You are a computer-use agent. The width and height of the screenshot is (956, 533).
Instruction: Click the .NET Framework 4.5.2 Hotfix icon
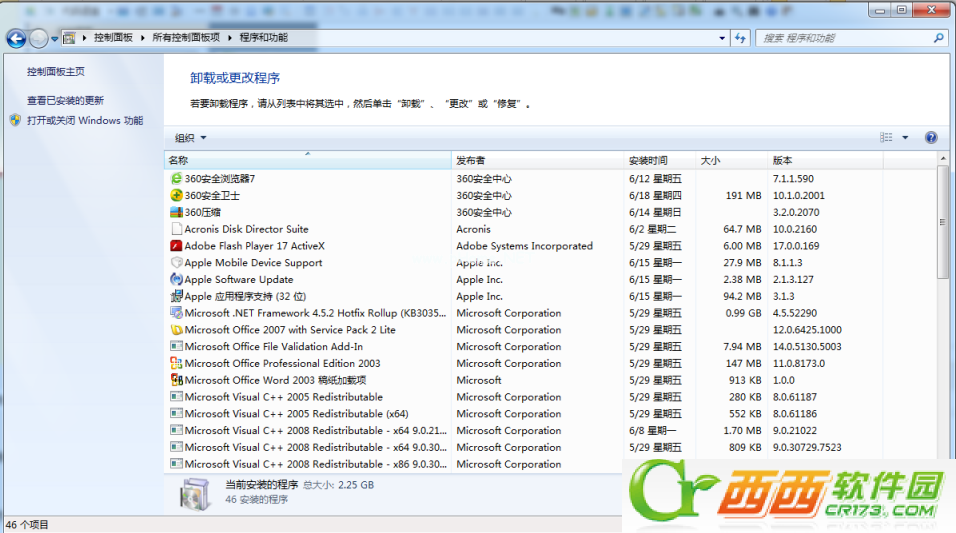pos(176,313)
